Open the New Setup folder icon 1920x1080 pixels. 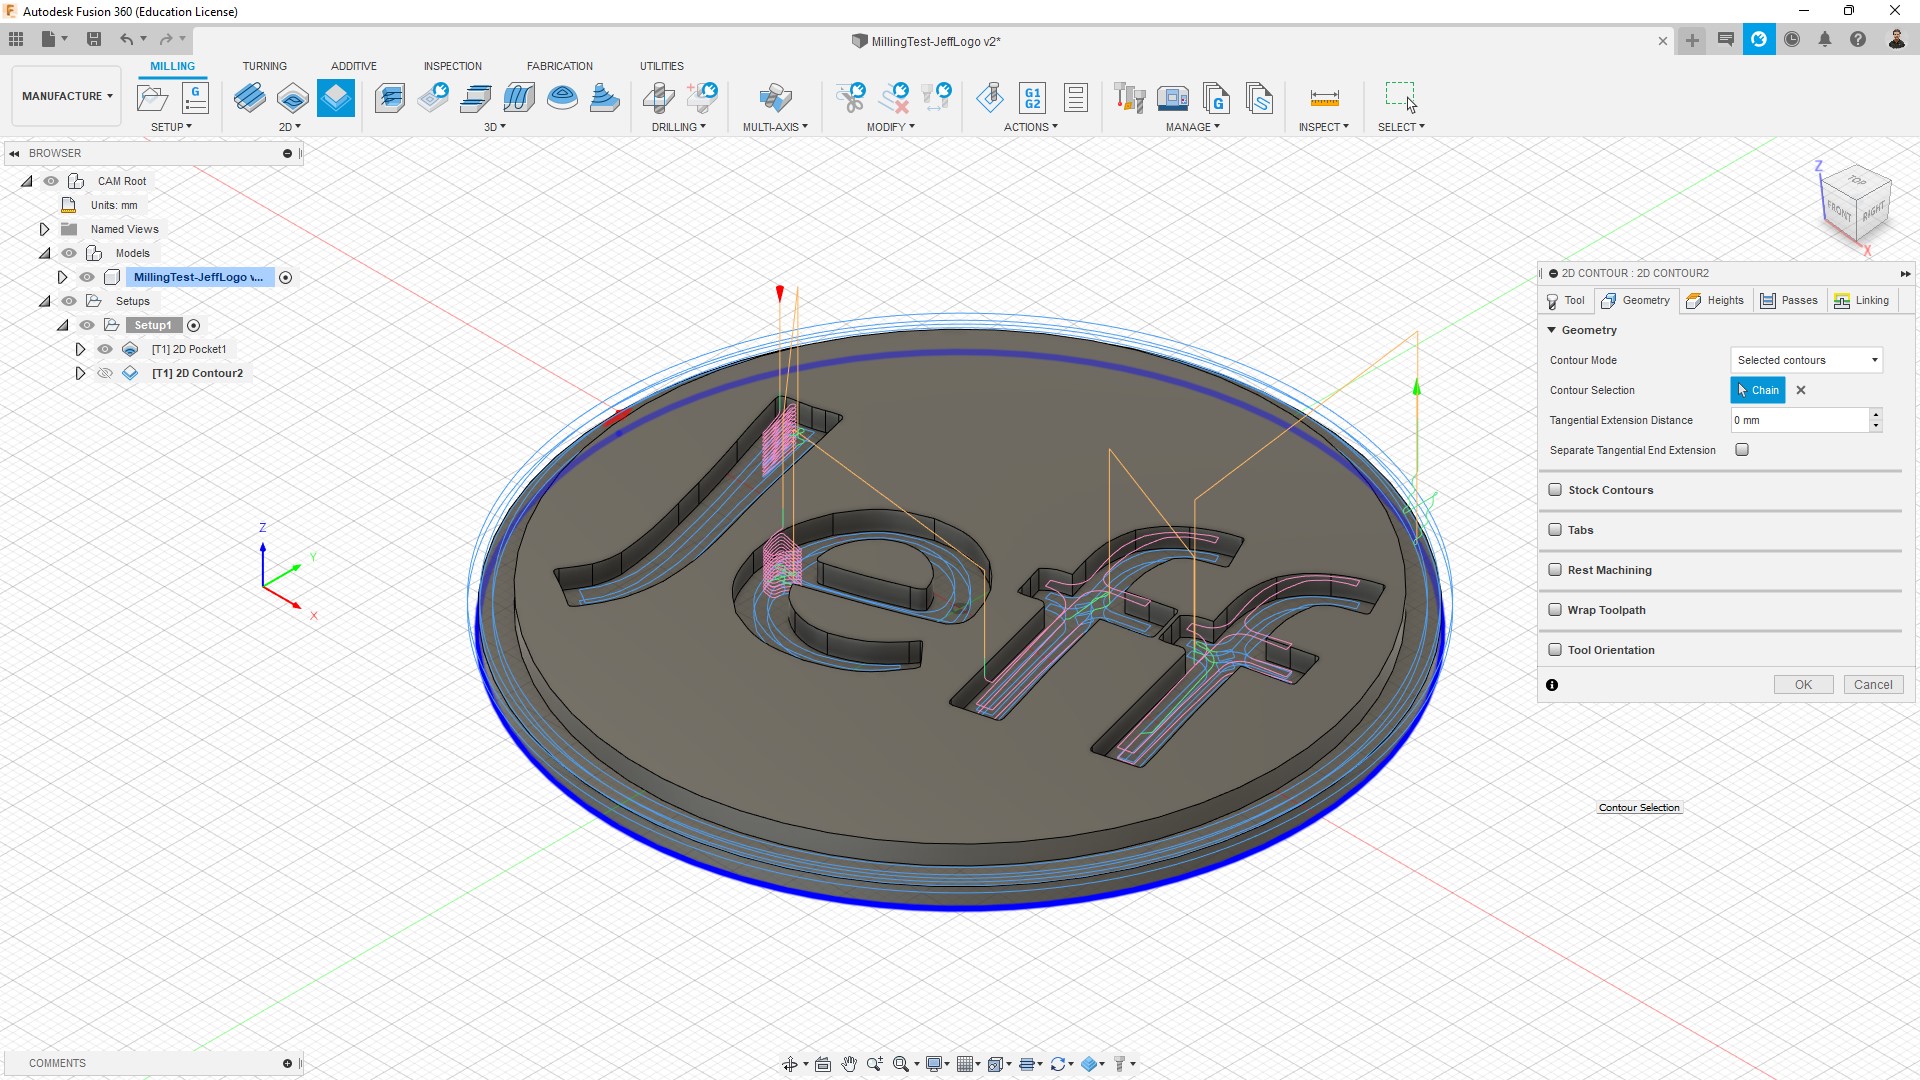(152, 98)
